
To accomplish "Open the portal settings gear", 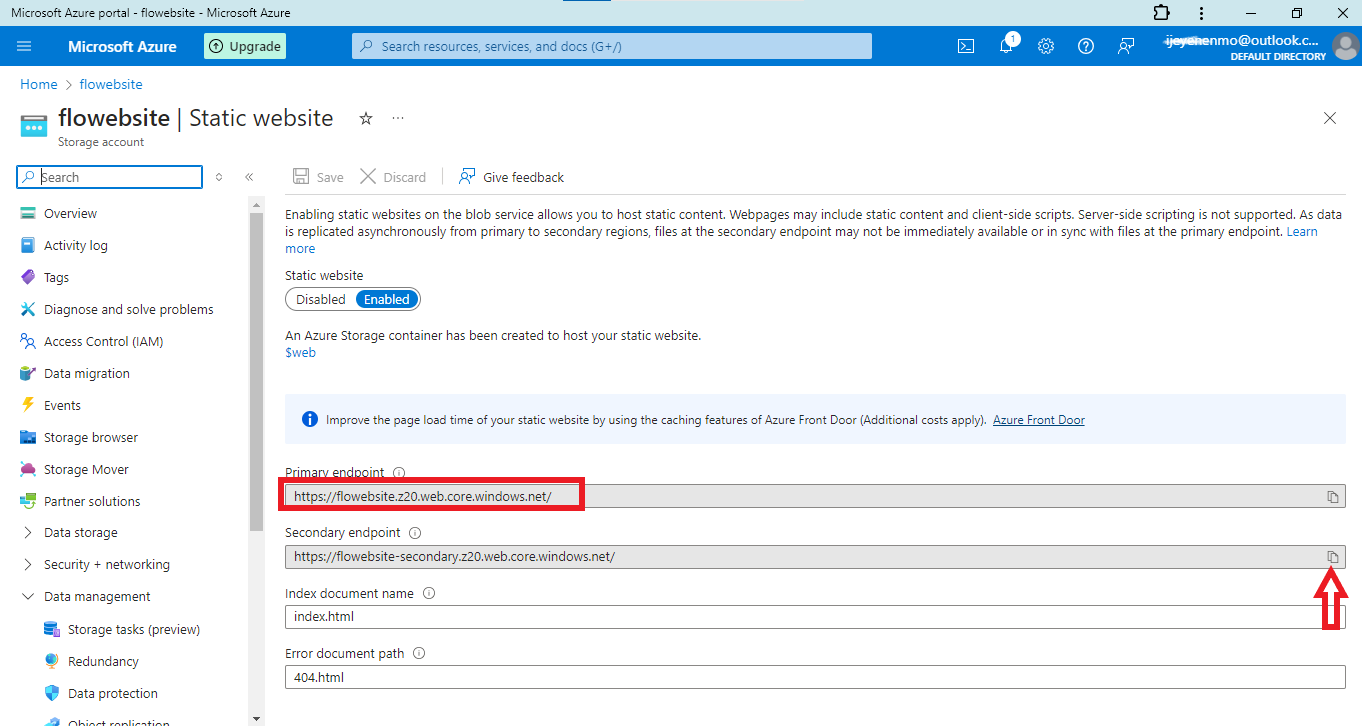I will 1046,46.
